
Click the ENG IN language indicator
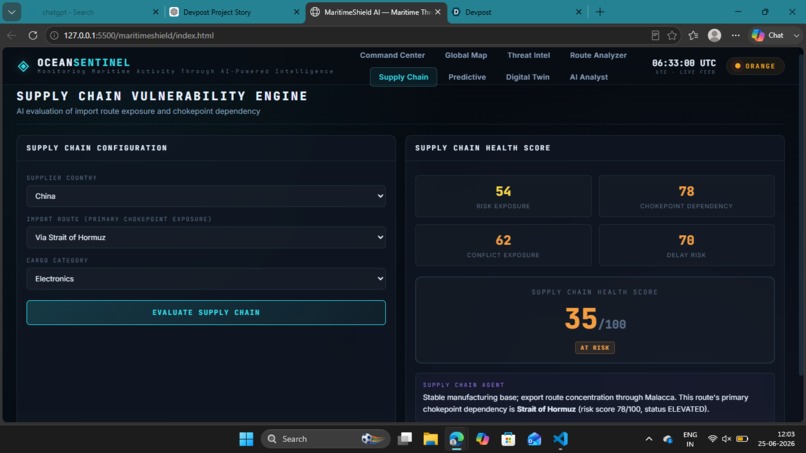tap(690, 439)
